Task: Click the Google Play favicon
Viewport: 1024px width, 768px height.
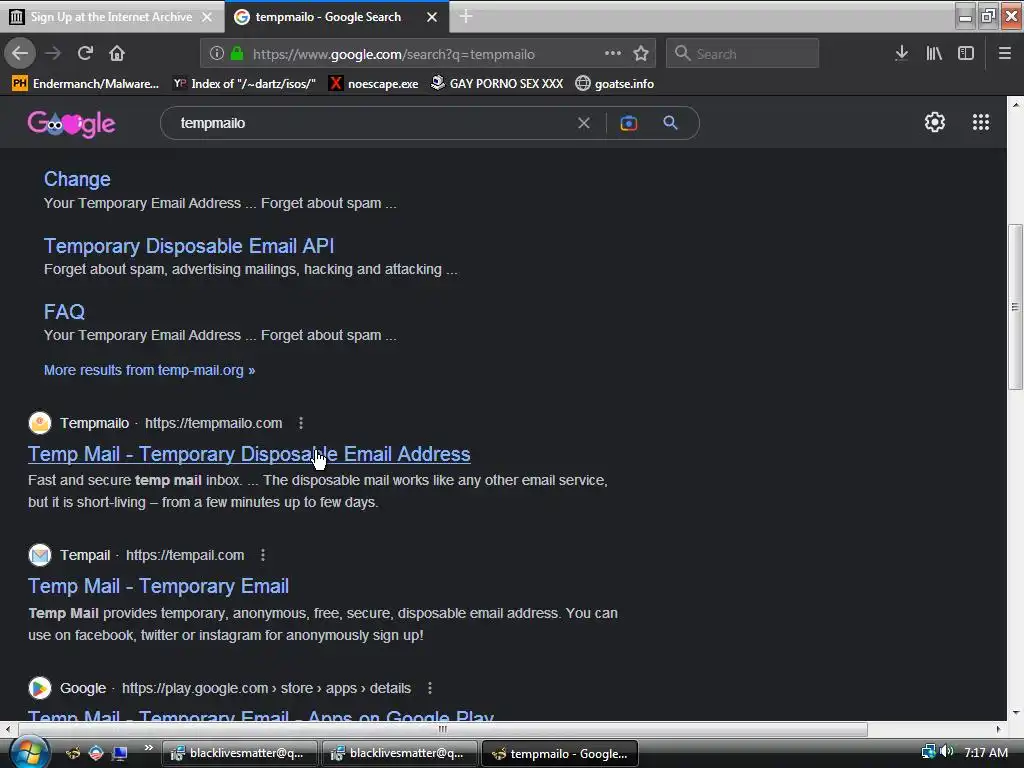Action: click(x=40, y=688)
